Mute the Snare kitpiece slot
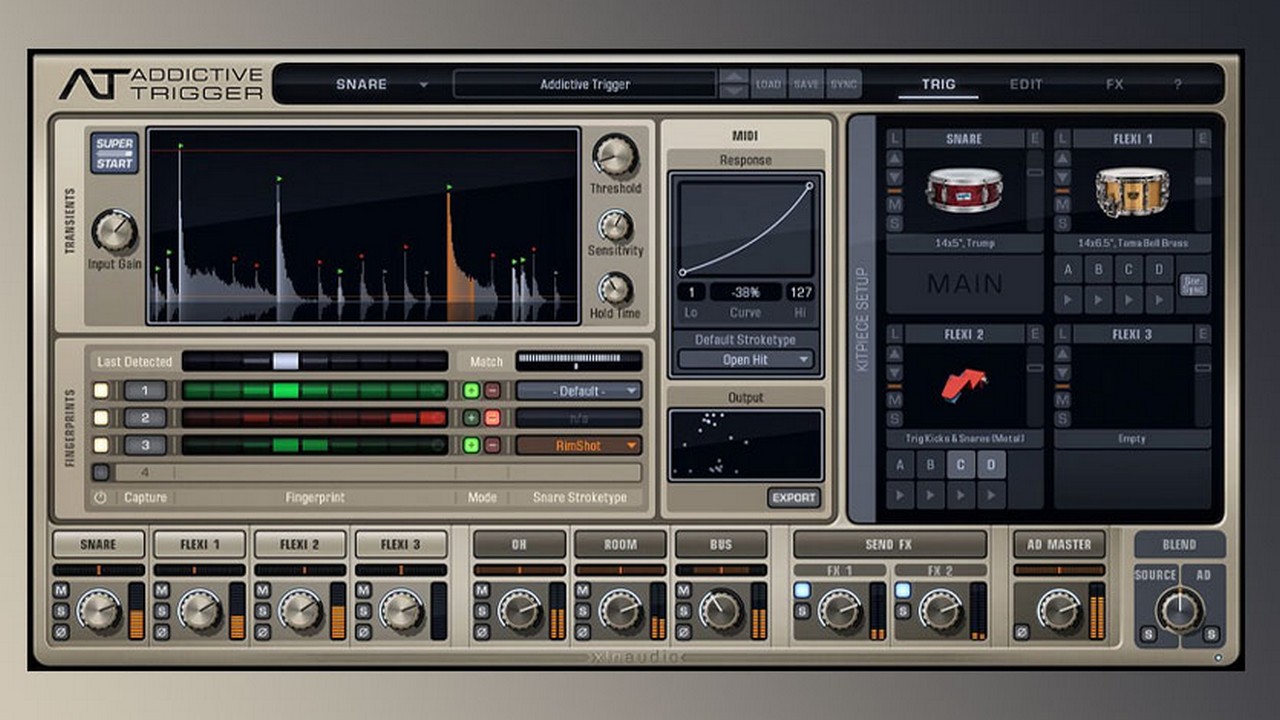The image size is (1280, 720). pos(894,205)
